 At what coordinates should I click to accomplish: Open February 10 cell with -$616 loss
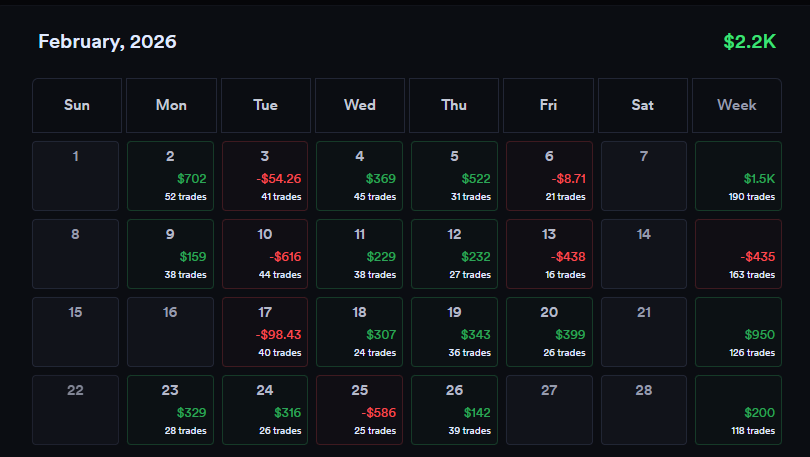(265, 254)
